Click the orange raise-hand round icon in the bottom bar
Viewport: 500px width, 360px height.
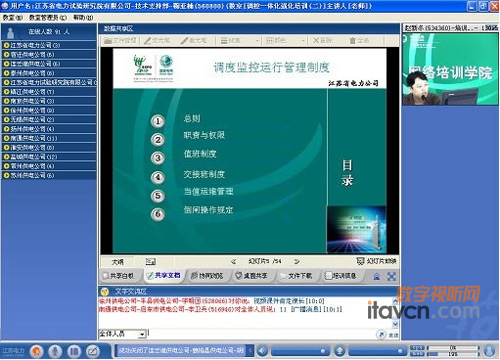coord(37,351)
